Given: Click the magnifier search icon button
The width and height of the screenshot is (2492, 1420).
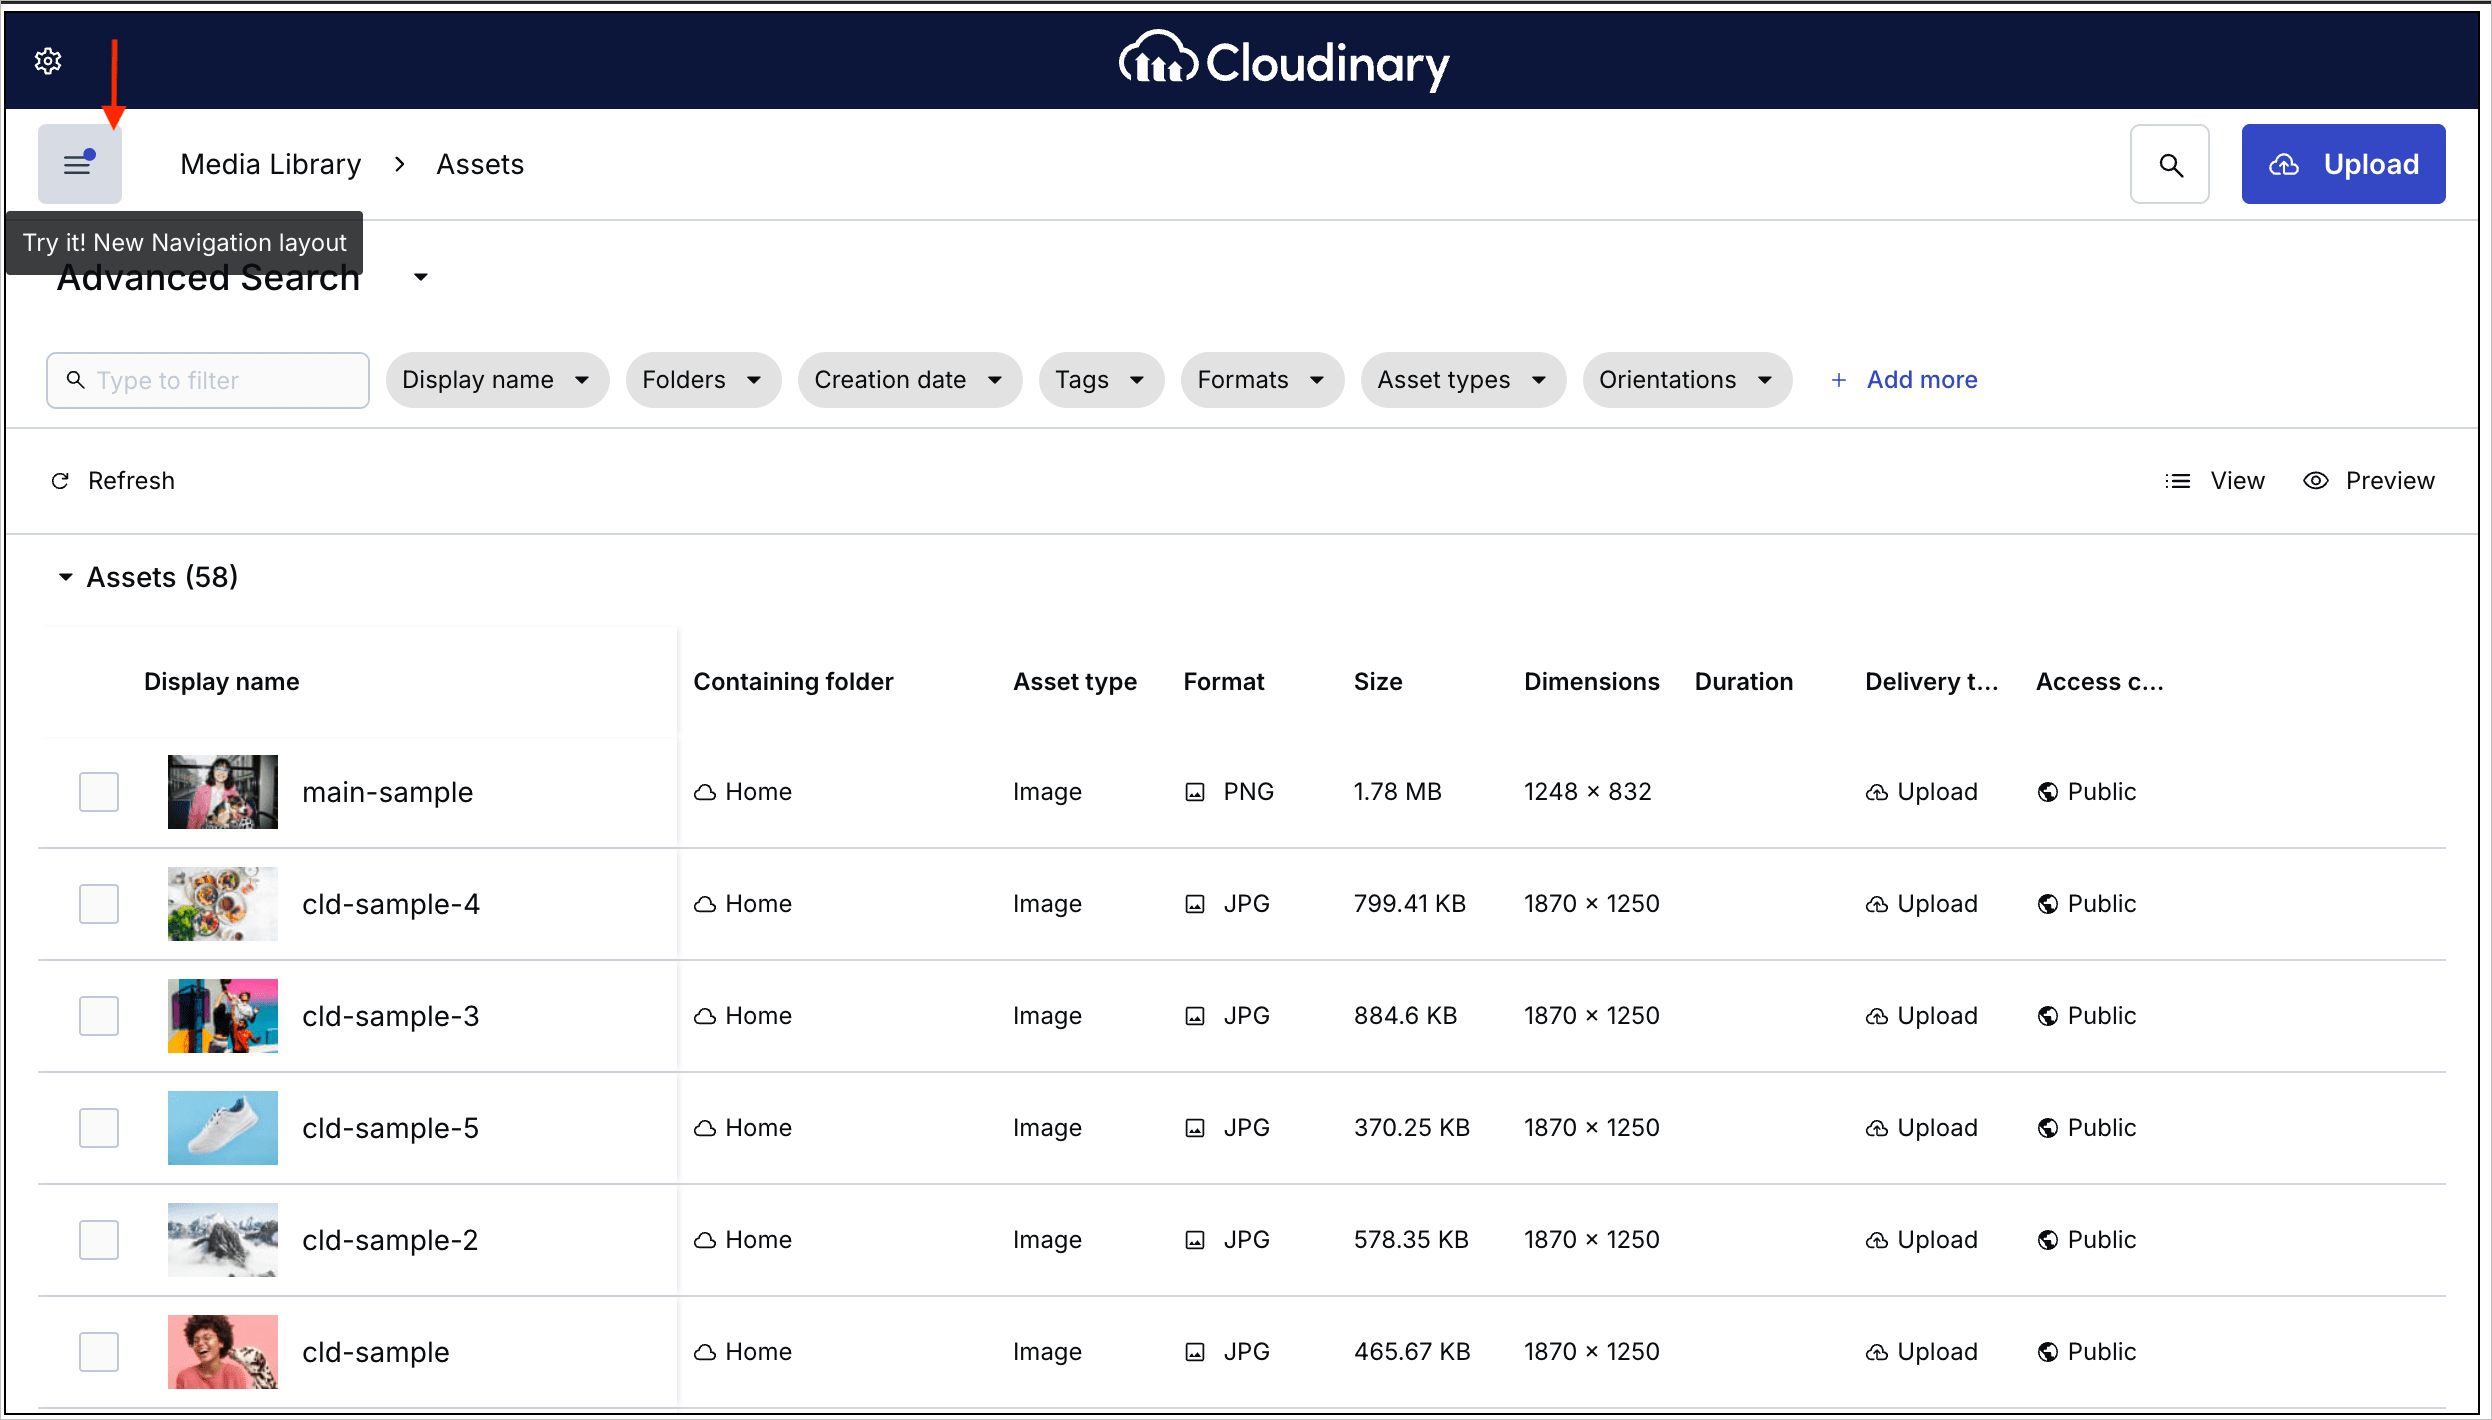Looking at the screenshot, I should click(2169, 164).
